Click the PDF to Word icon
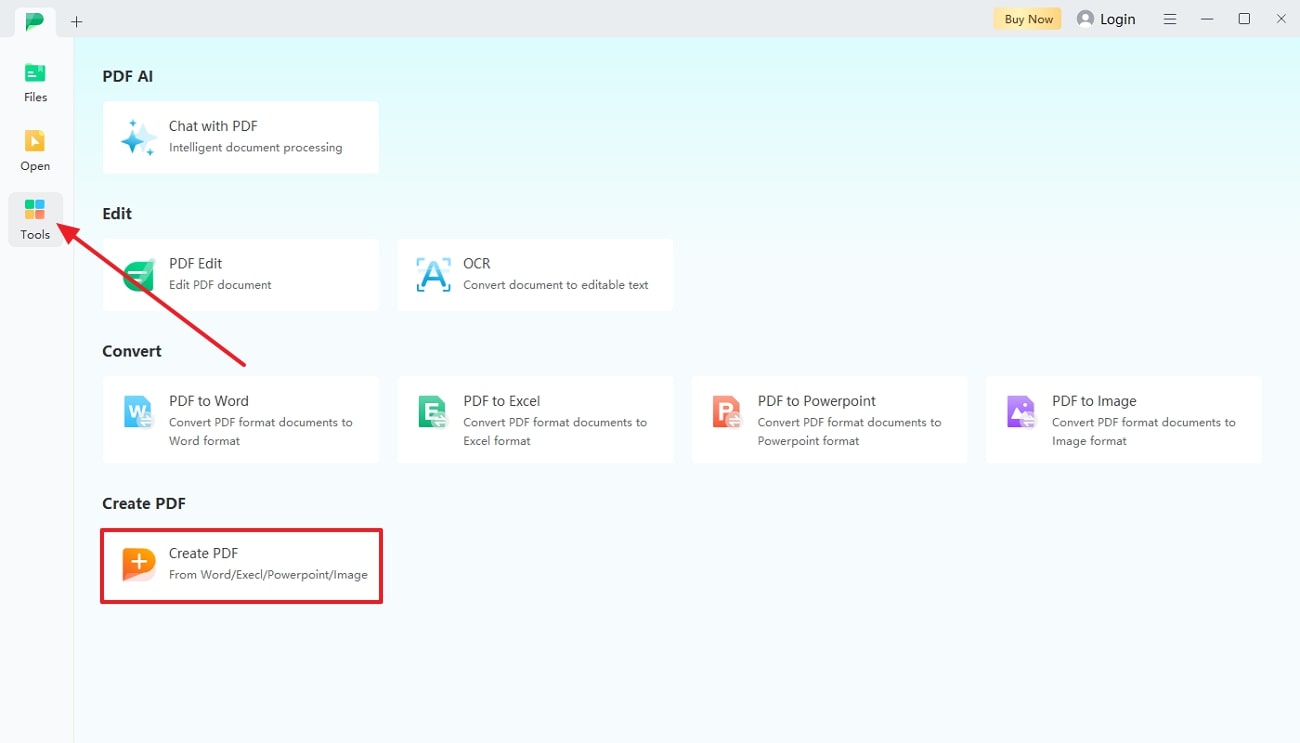 pos(138,412)
